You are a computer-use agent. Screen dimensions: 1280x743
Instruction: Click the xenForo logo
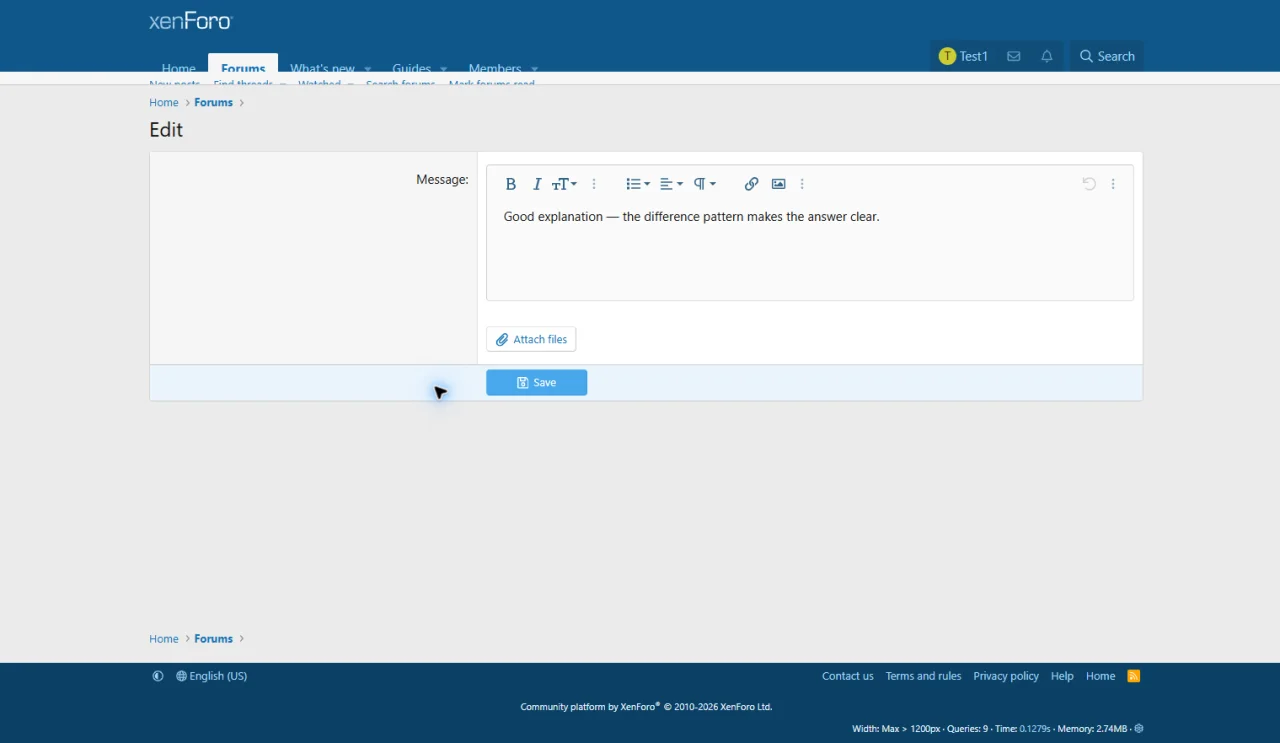point(190,21)
